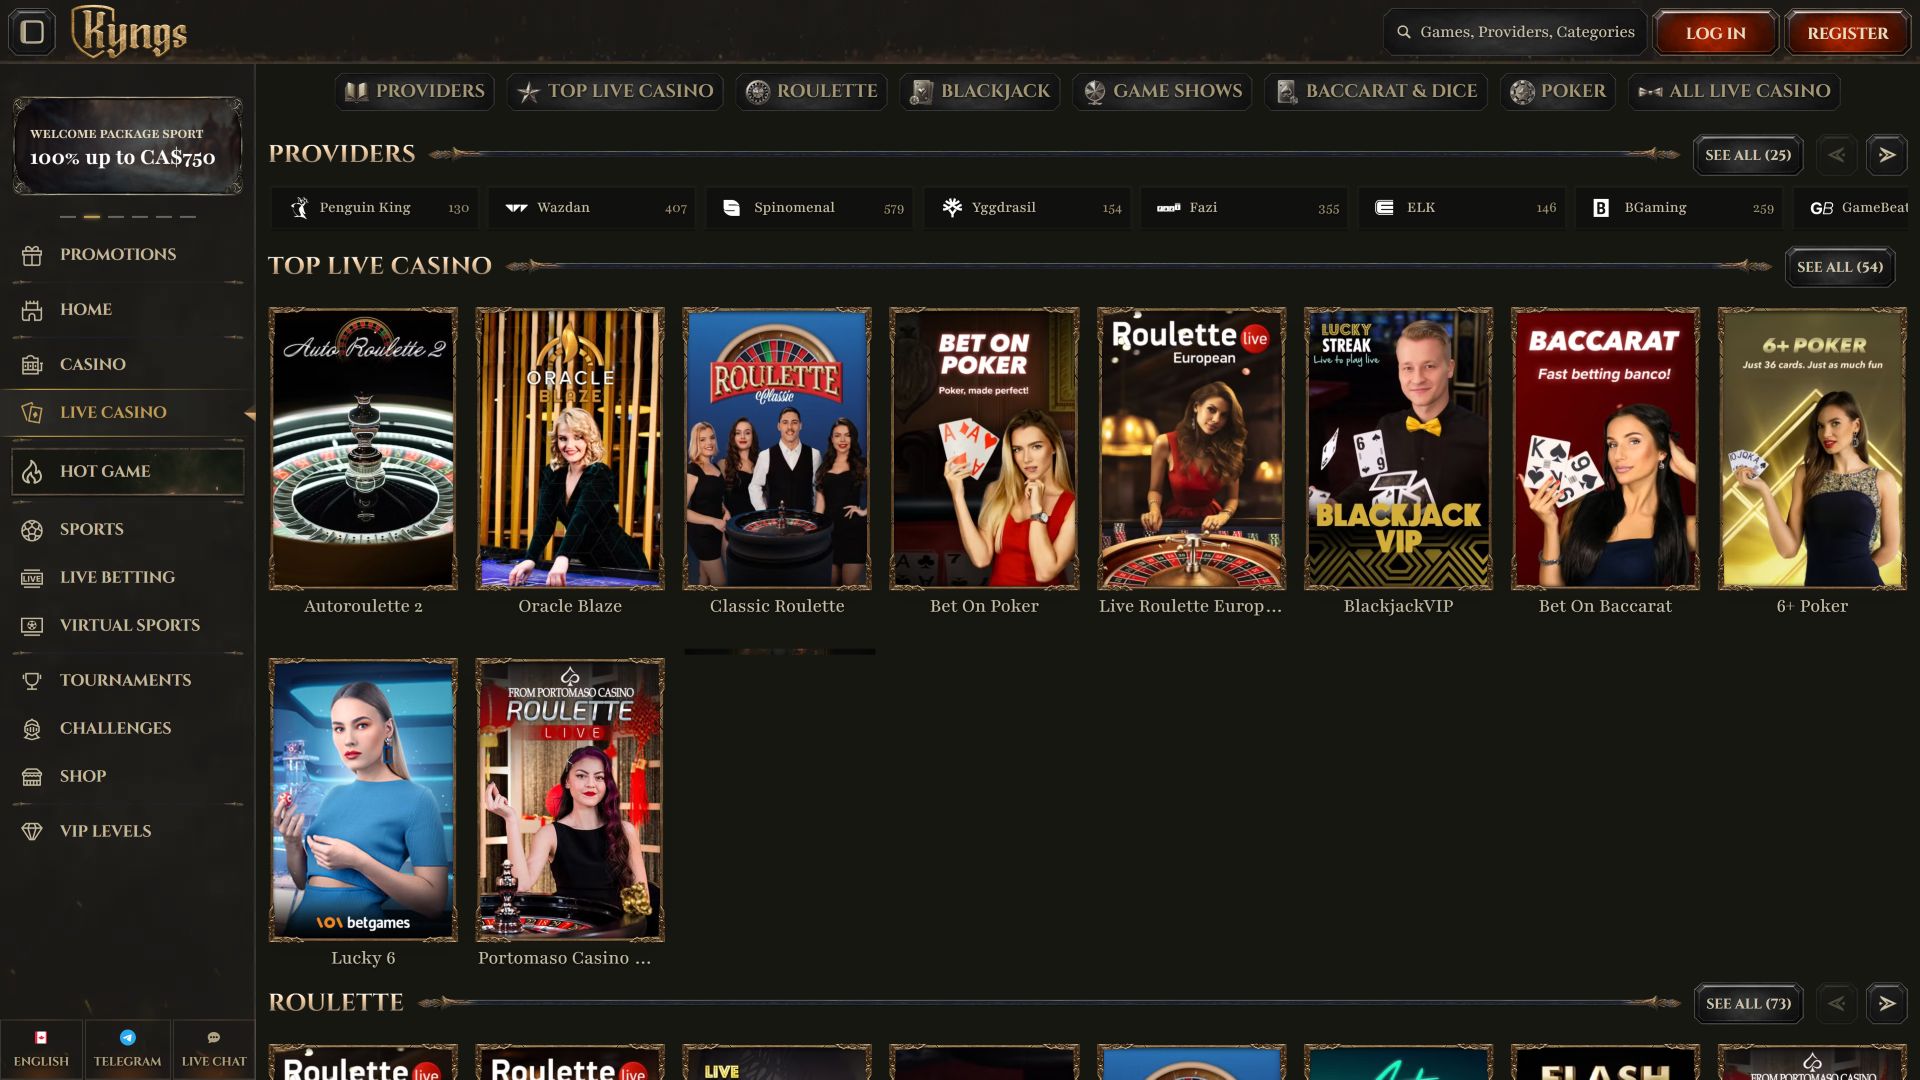Image resolution: width=1920 pixels, height=1080 pixels.
Task: Click the Virtual Sports icon
Action: tap(32, 626)
